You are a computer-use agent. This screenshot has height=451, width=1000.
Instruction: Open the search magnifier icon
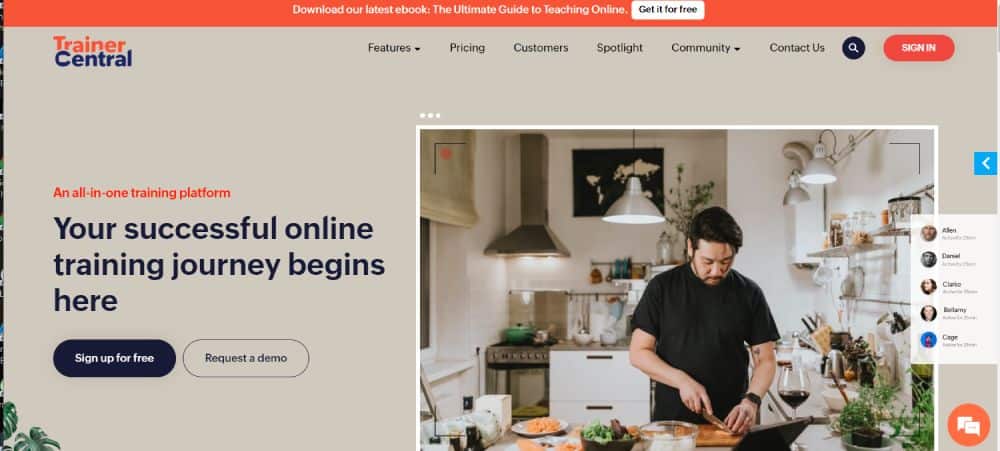[853, 48]
